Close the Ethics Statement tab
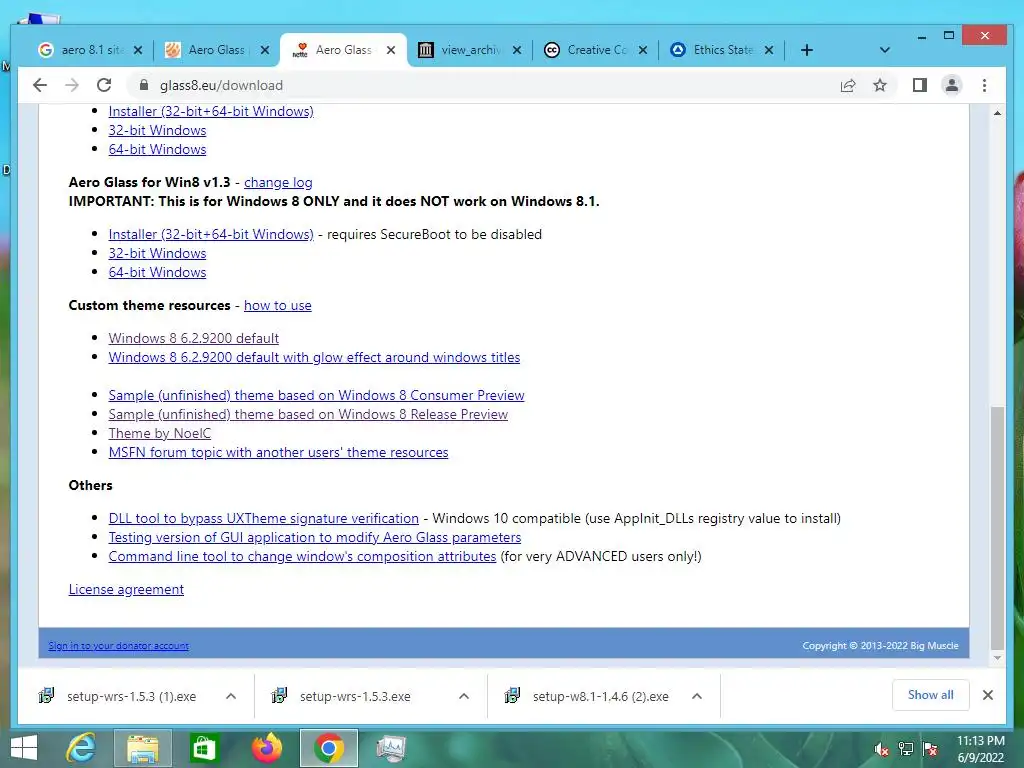 [x=769, y=50]
